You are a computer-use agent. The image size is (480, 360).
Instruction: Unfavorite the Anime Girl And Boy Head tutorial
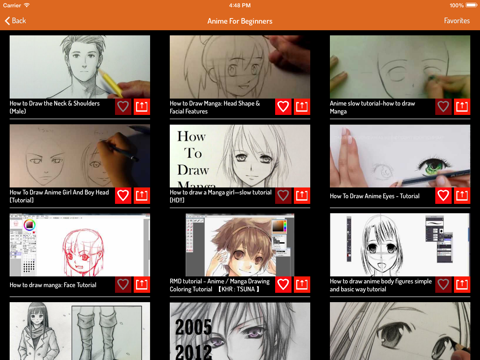click(x=123, y=196)
